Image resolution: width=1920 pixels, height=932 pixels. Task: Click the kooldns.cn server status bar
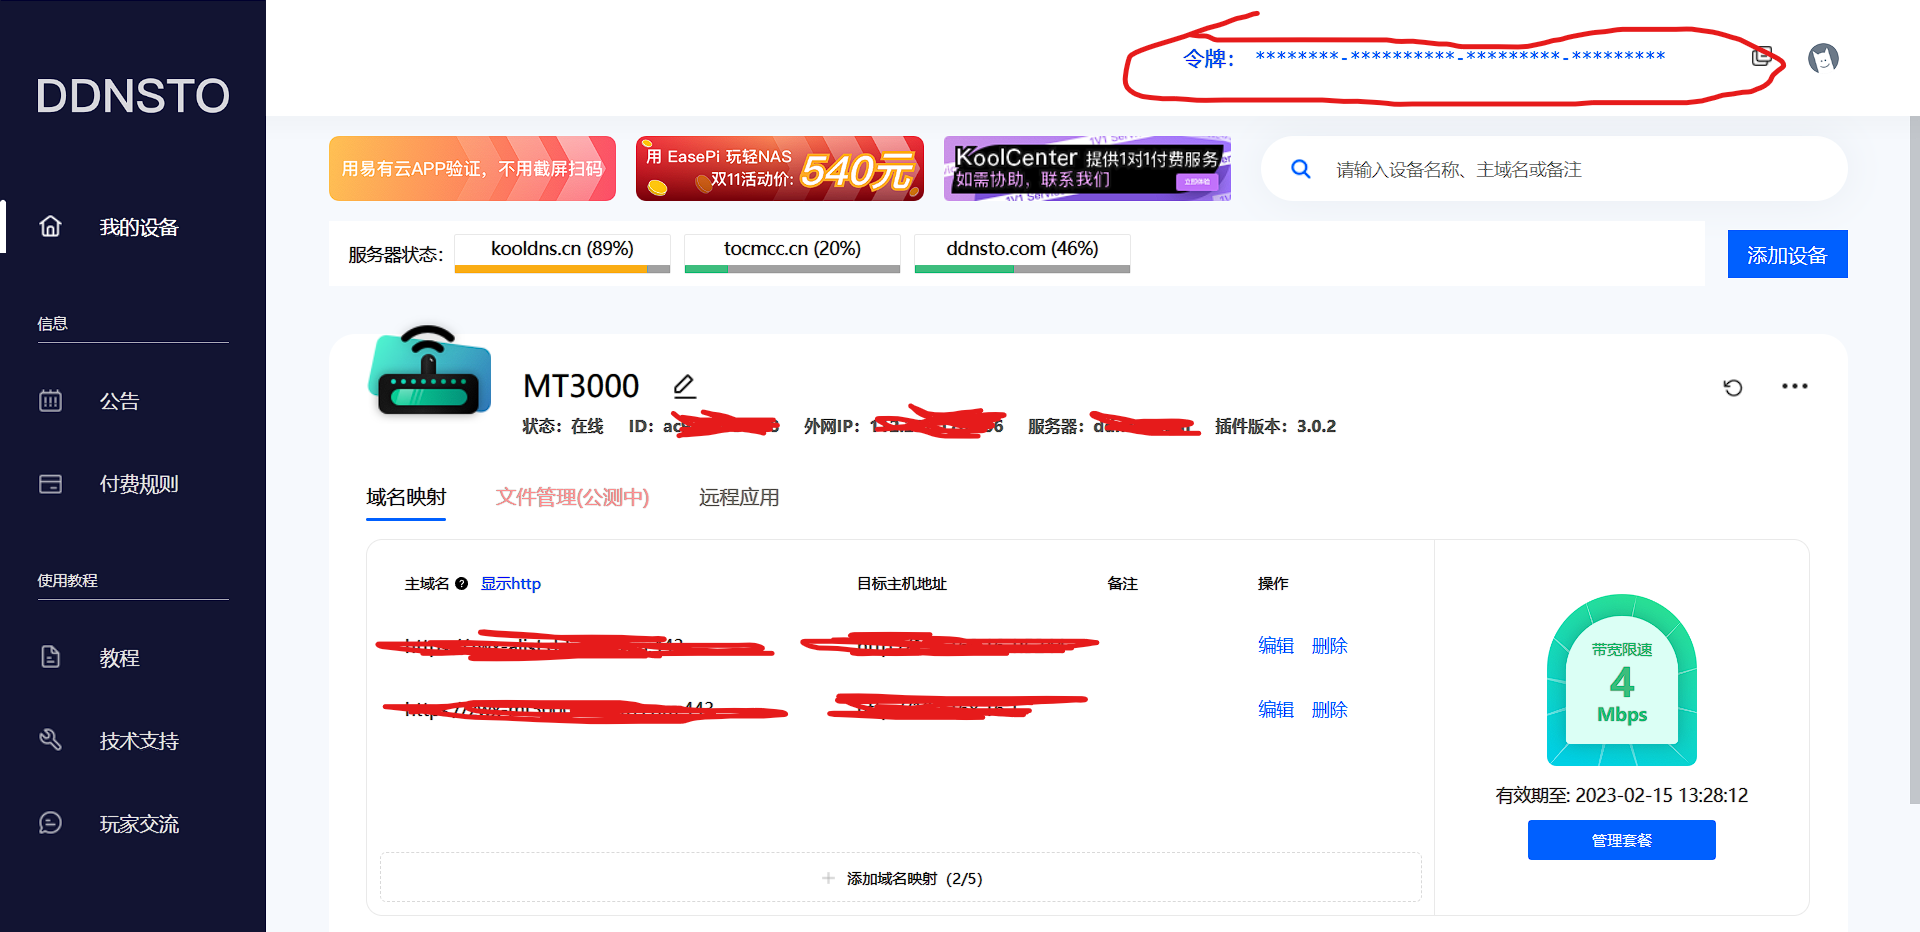[x=562, y=253]
